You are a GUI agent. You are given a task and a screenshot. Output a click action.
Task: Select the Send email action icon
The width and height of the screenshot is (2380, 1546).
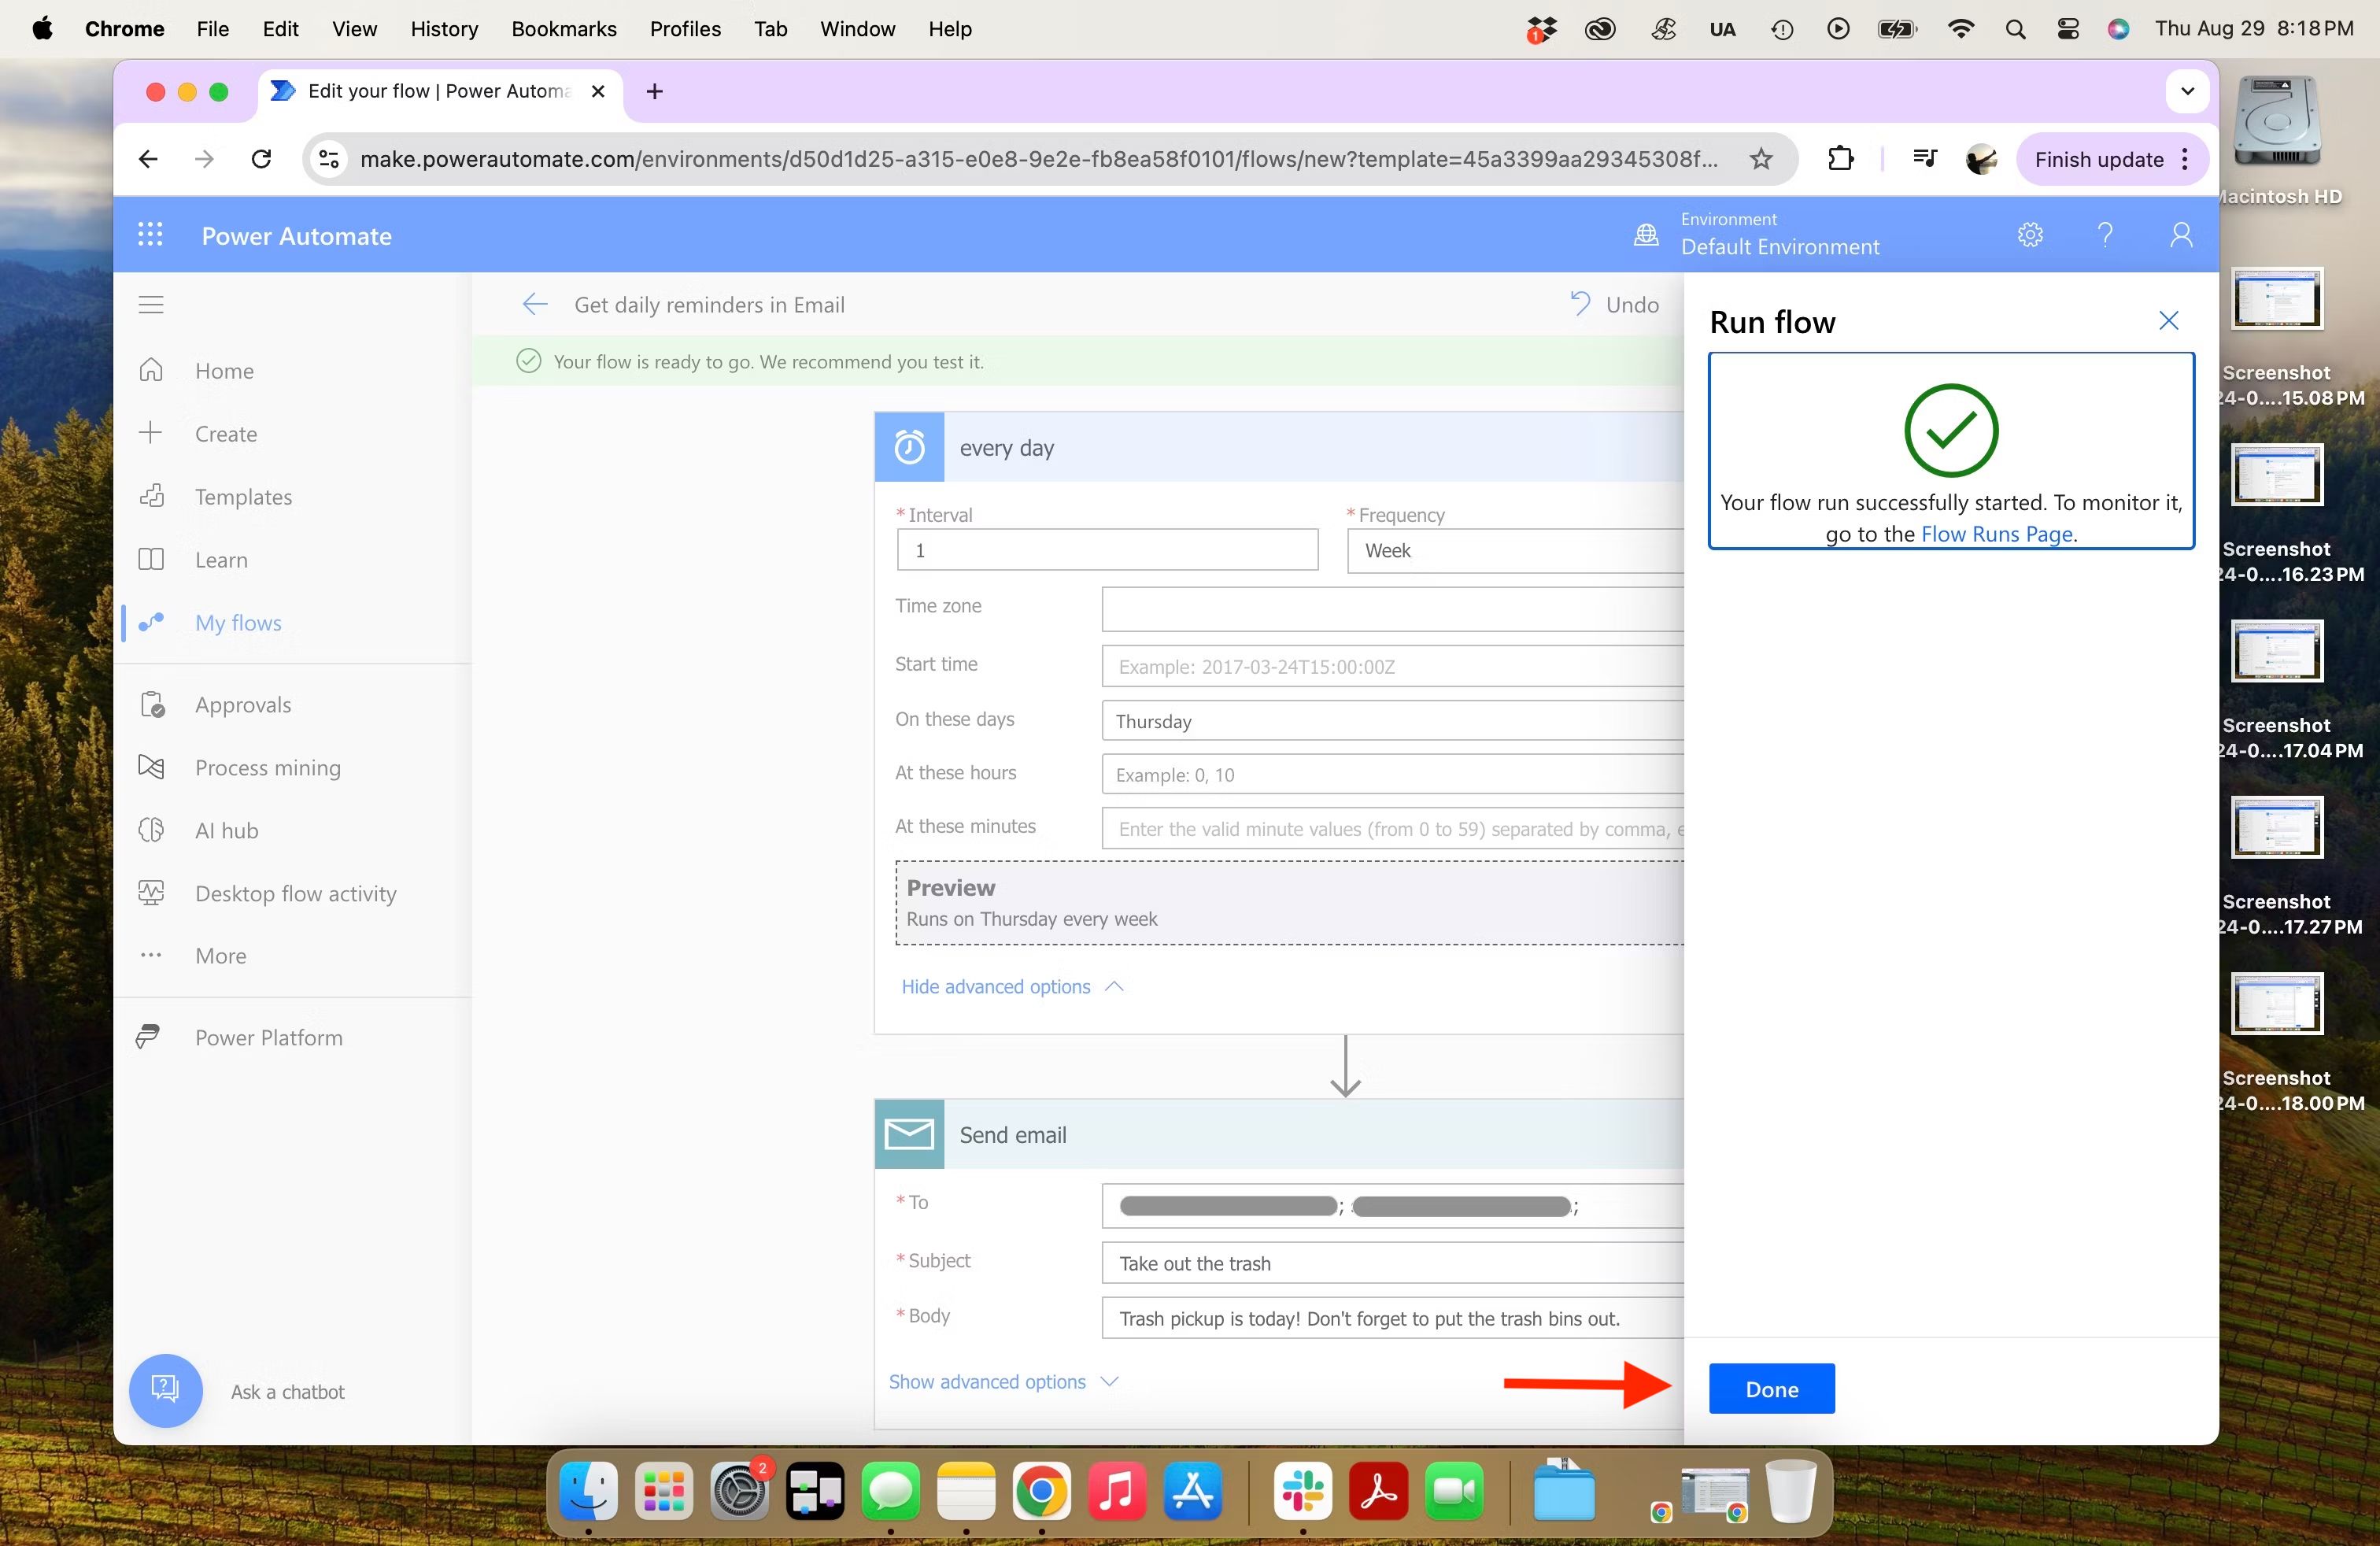pyautogui.click(x=910, y=1134)
